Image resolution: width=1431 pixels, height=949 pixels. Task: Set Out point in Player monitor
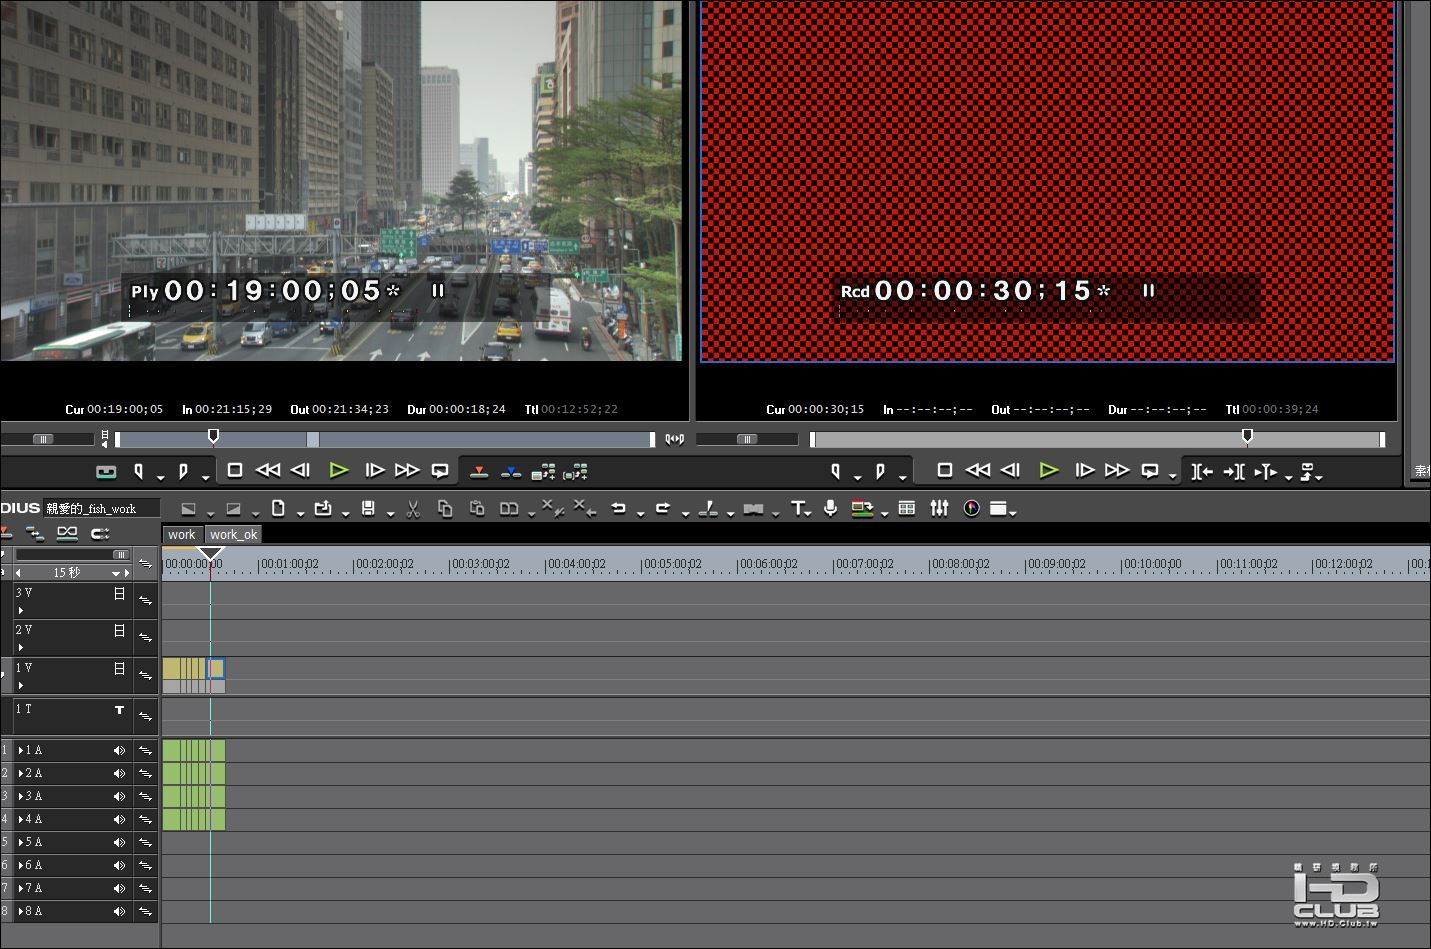click(x=183, y=471)
